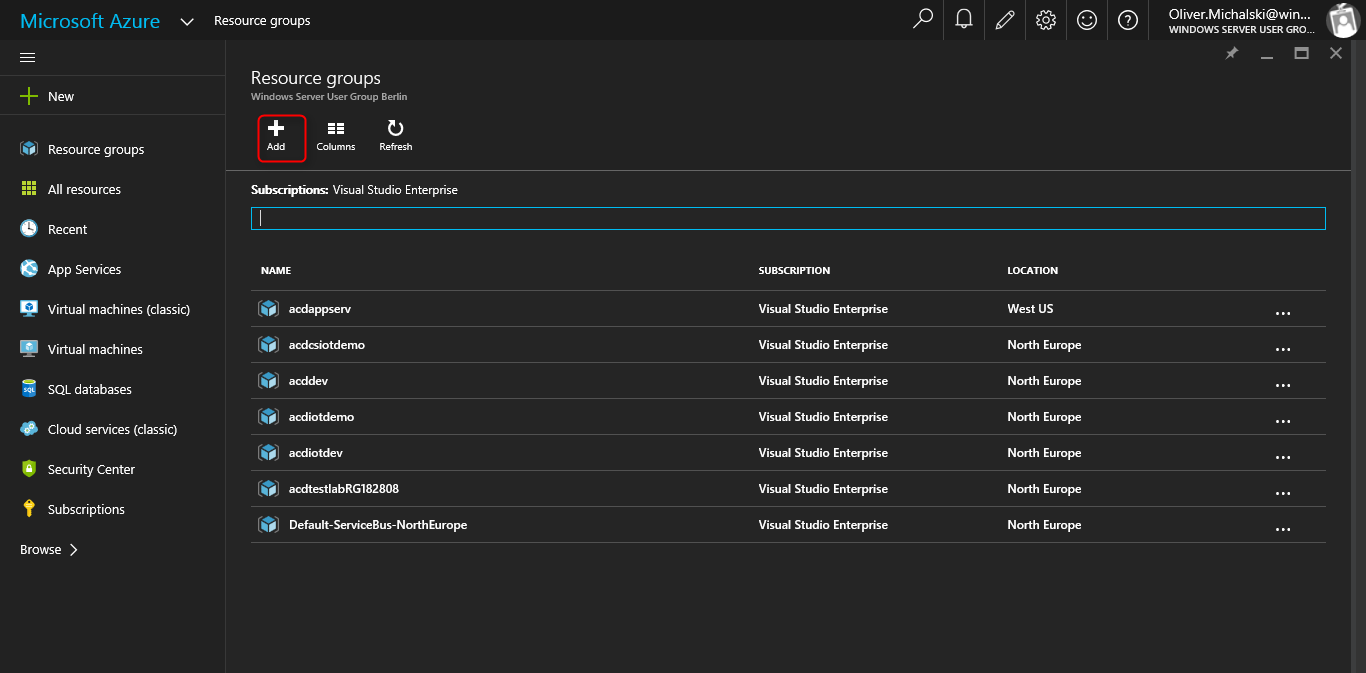Image resolution: width=1366 pixels, height=673 pixels.
Task: Open SQL databases in the sidebar
Action: point(90,389)
